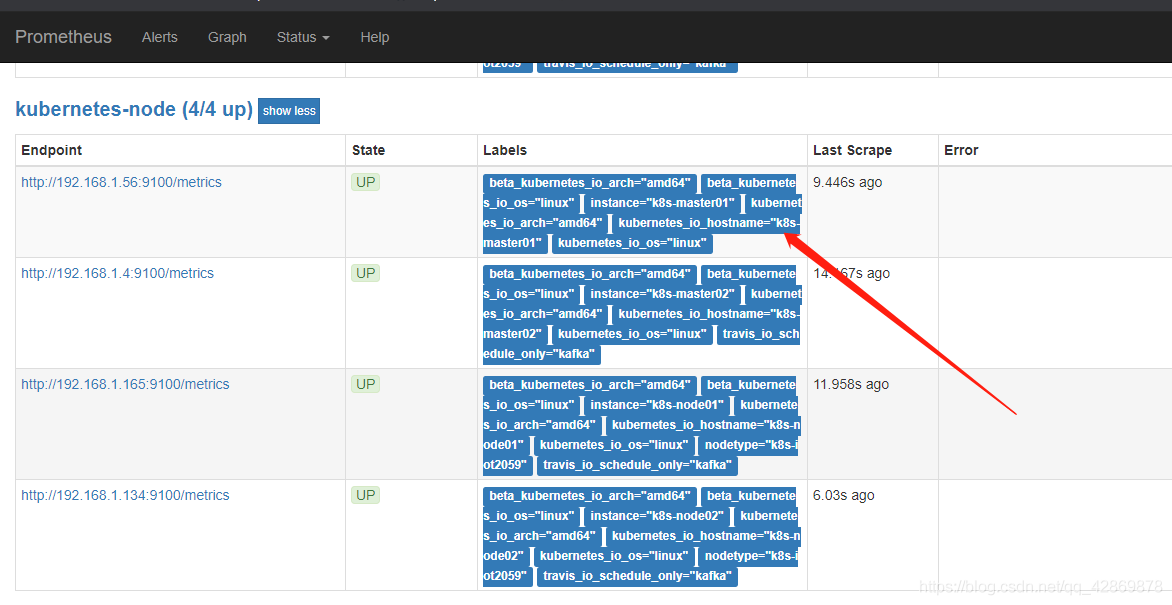Click nodetype label in k8s-node02 row
Screen dimensions: 1172x605
click(x=750, y=556)
